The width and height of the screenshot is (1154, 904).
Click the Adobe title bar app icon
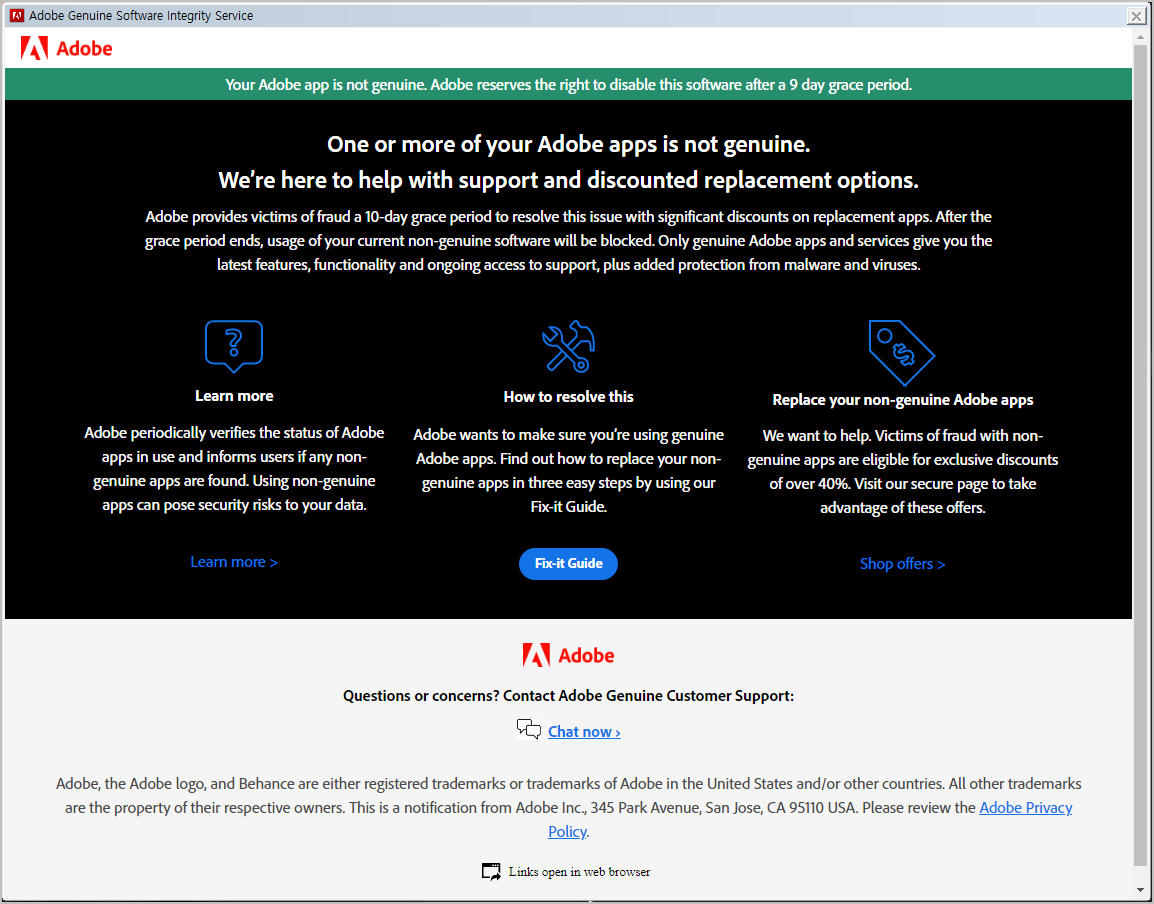(x=17, y=15)
